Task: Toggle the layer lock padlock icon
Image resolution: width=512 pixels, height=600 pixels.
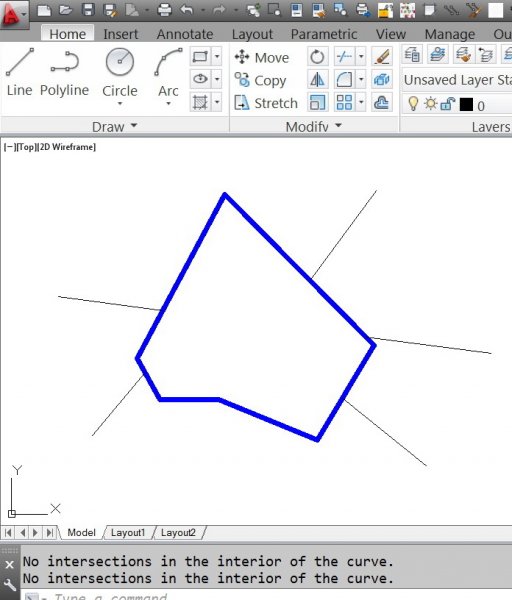Action: 447,104
